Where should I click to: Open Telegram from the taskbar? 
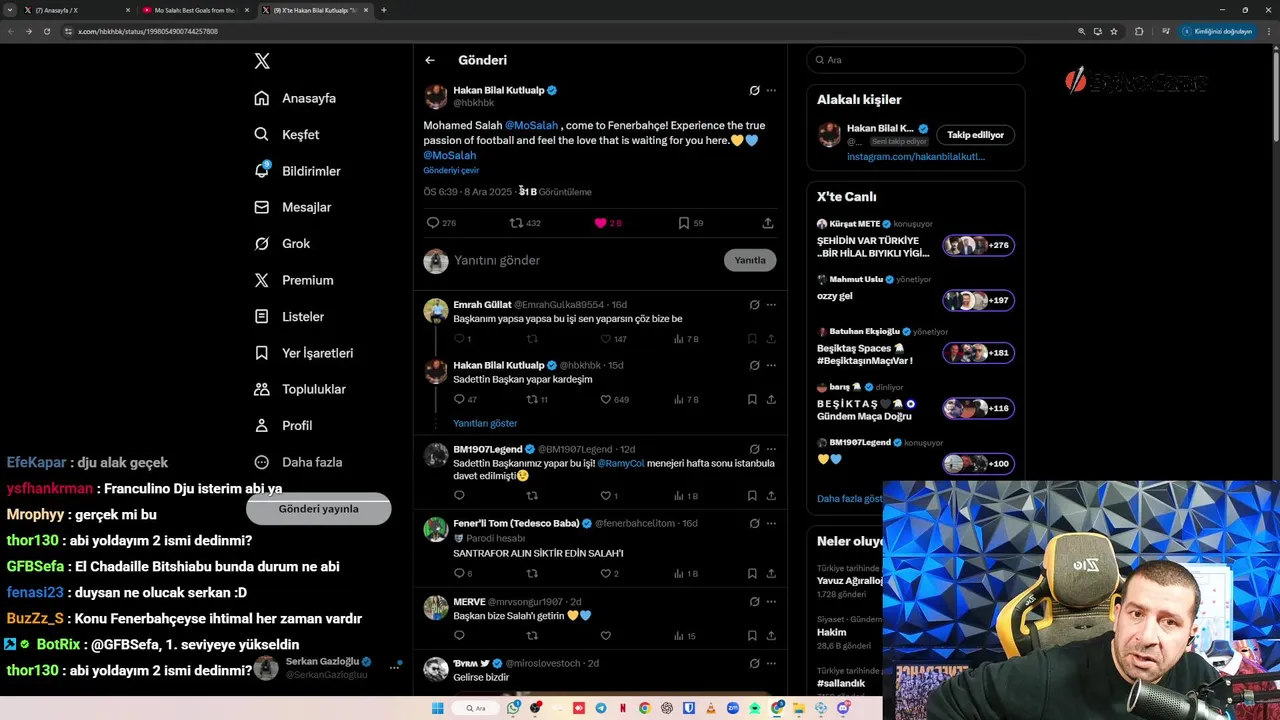tap(601, 708)
